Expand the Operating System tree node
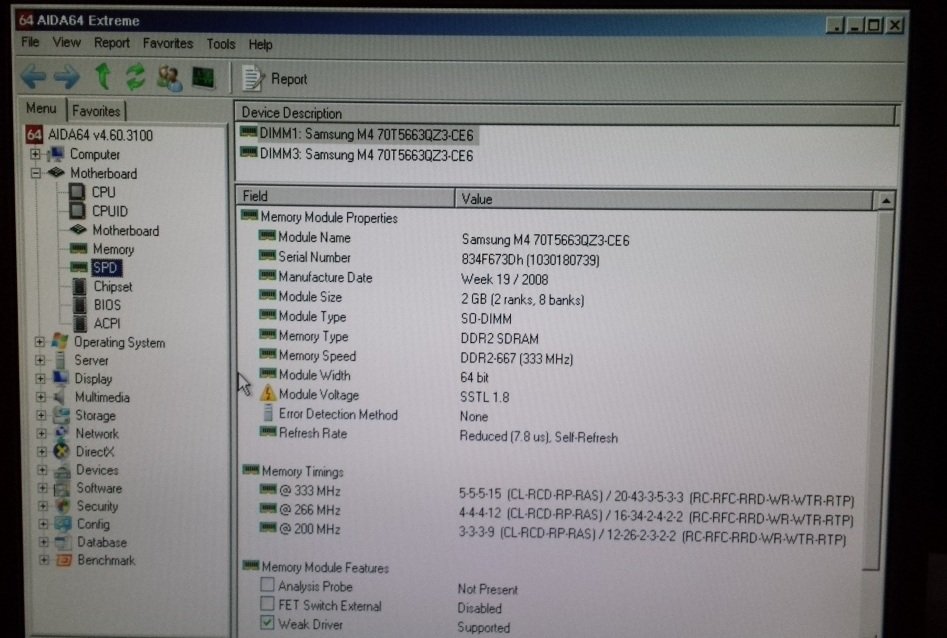The width and height of the screenshot is (947, 638). point(40,343)
